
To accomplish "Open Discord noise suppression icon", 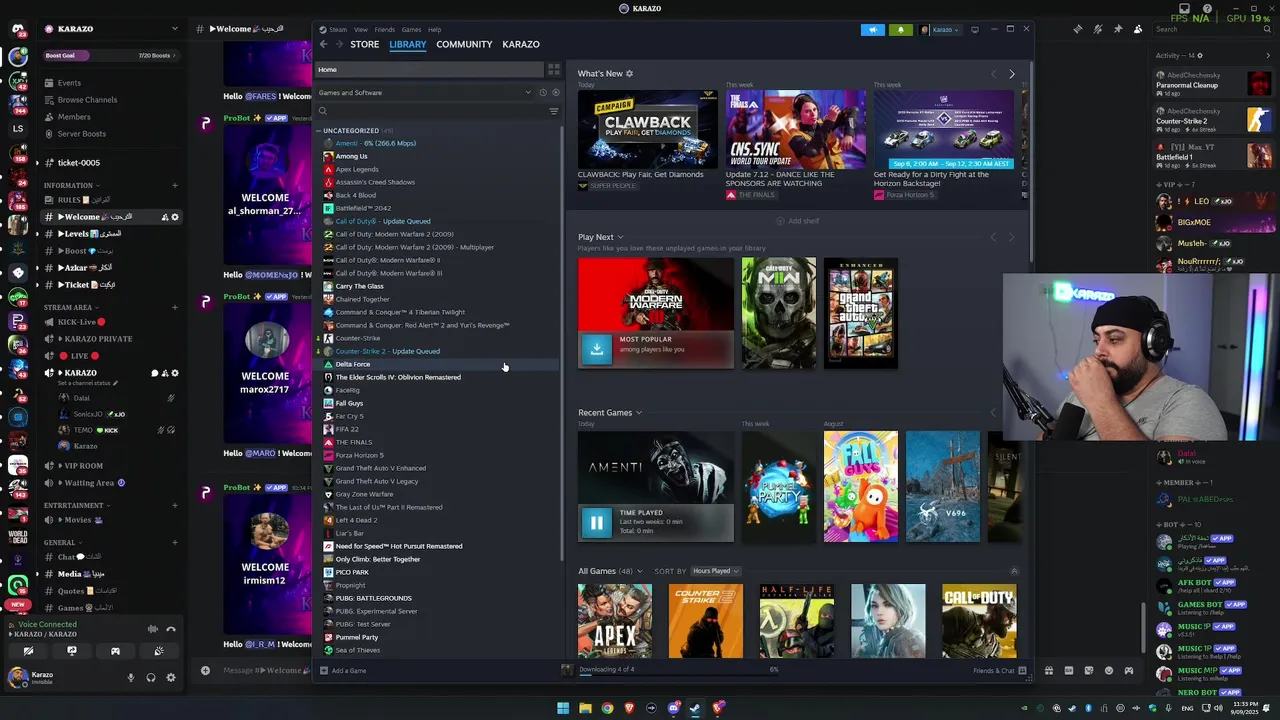I will 152,629.
